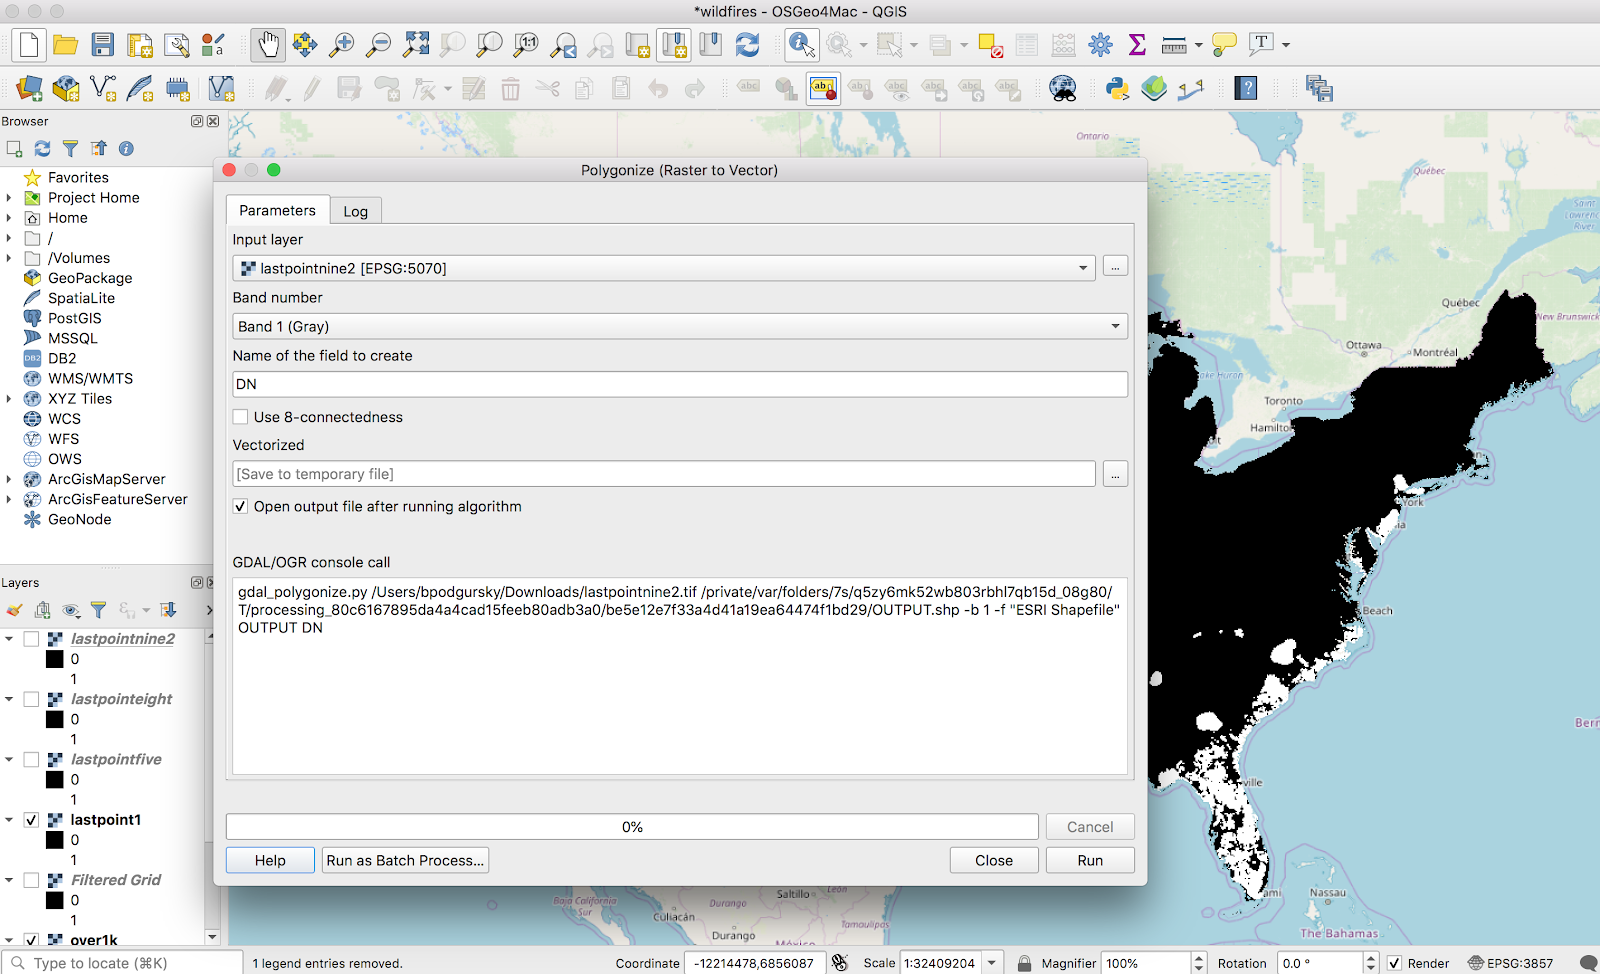The height and width of the screenshot is (974, 1600).
Task: Toggle the Render checkbox in status bar
Action: point(1394,963)
